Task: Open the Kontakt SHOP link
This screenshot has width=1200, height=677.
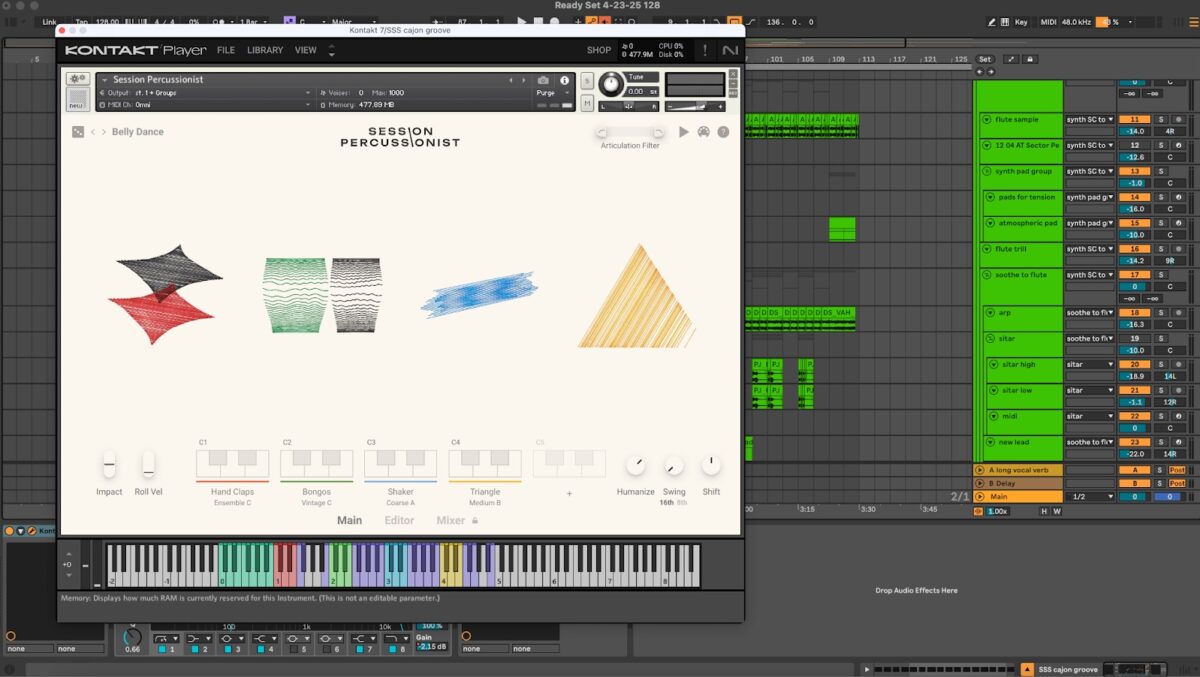Action: pyautogui.click(x=599, y=50)
